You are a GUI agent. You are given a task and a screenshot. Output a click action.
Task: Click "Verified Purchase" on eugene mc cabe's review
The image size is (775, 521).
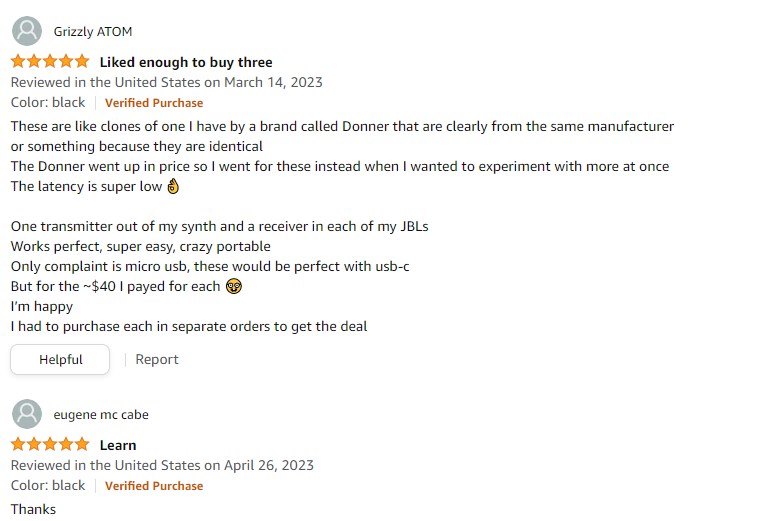154,486
